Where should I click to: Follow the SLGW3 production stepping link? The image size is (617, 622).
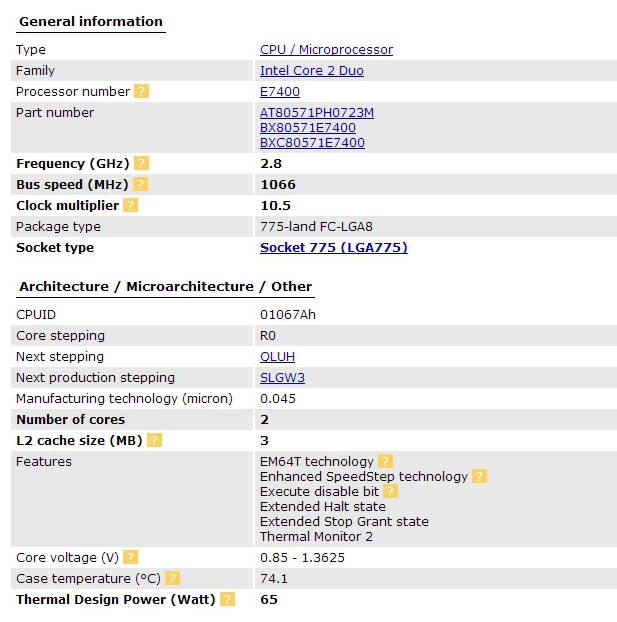282,378
